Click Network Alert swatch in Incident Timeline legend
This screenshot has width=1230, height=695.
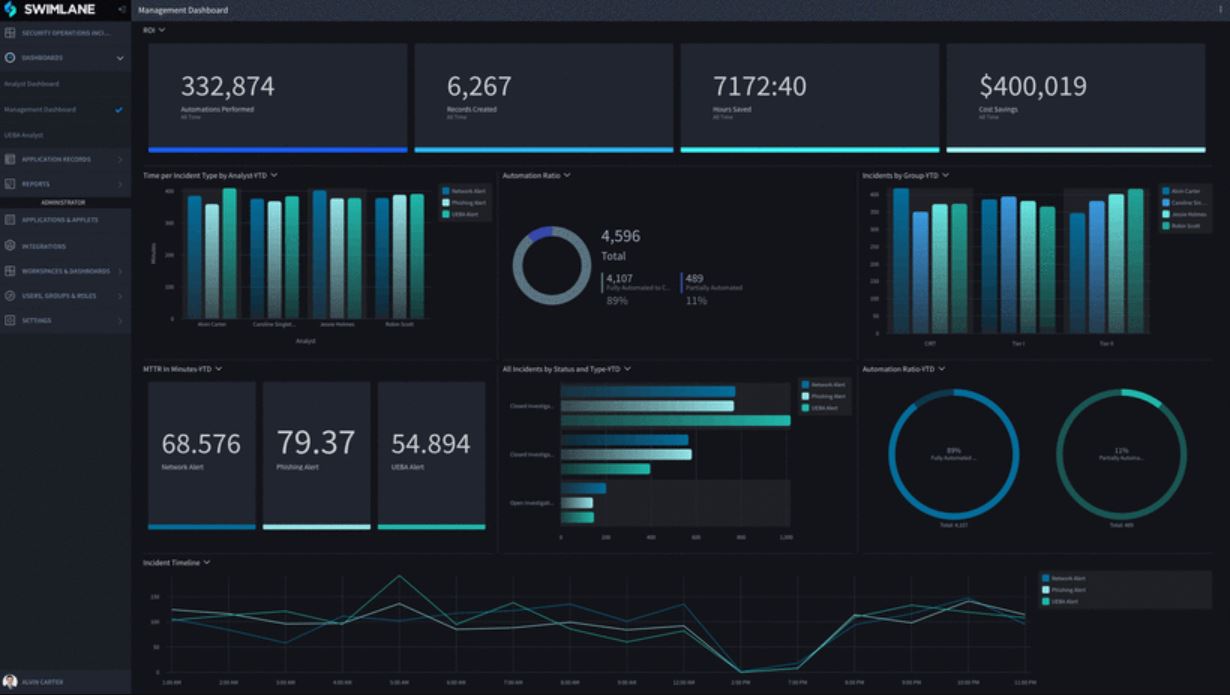(x=1046, y=578)
